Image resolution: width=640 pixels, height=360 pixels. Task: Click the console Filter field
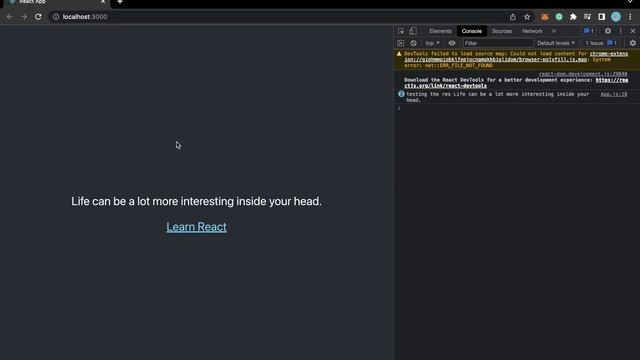click(498, 43)
